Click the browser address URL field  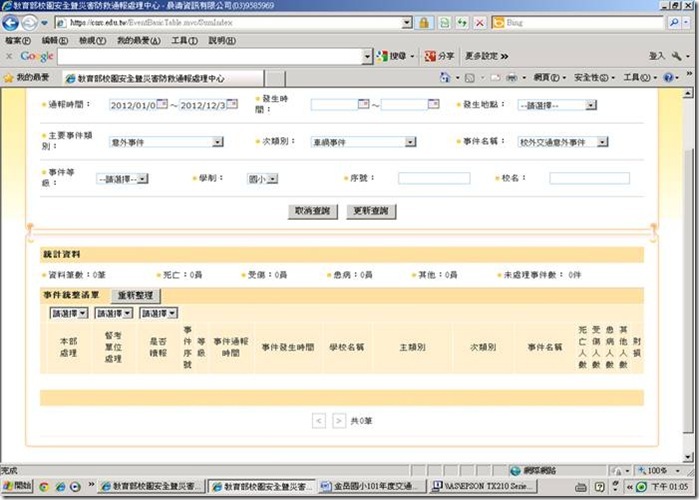tap(229, 22)
